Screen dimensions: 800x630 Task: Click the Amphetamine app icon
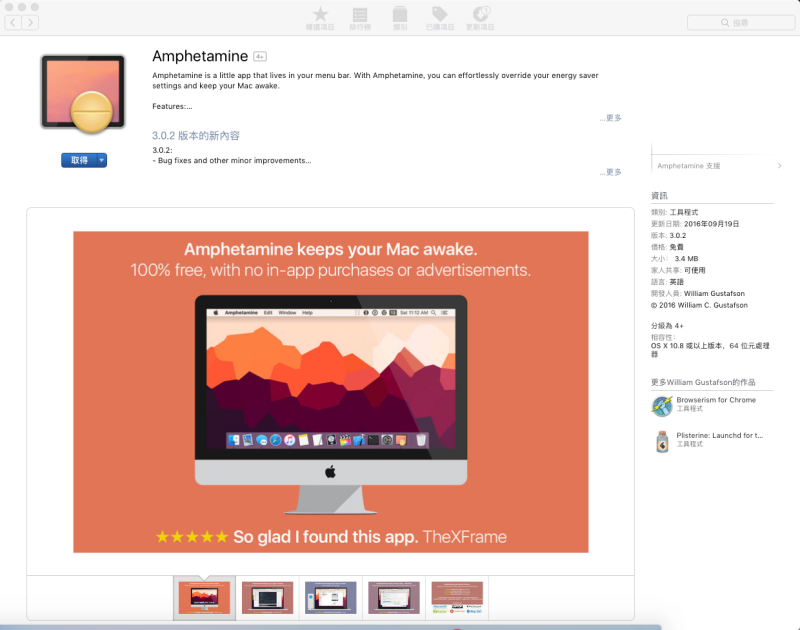click(x=83, y=93)
